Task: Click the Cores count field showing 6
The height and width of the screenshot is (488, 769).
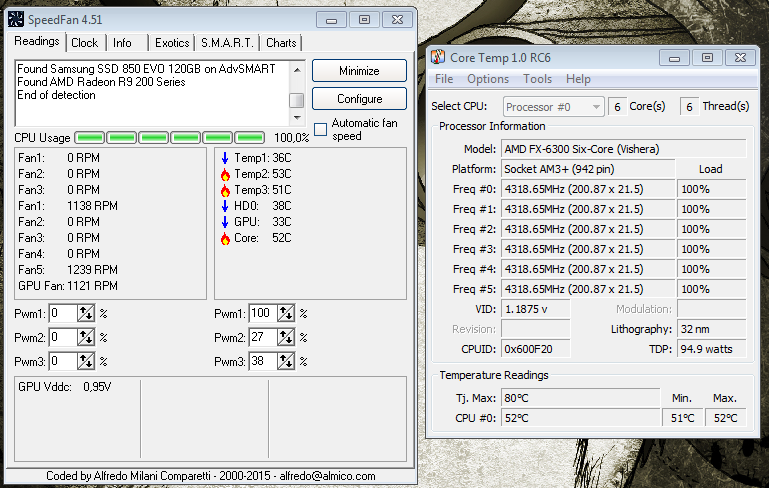Action: click(617, 107)
